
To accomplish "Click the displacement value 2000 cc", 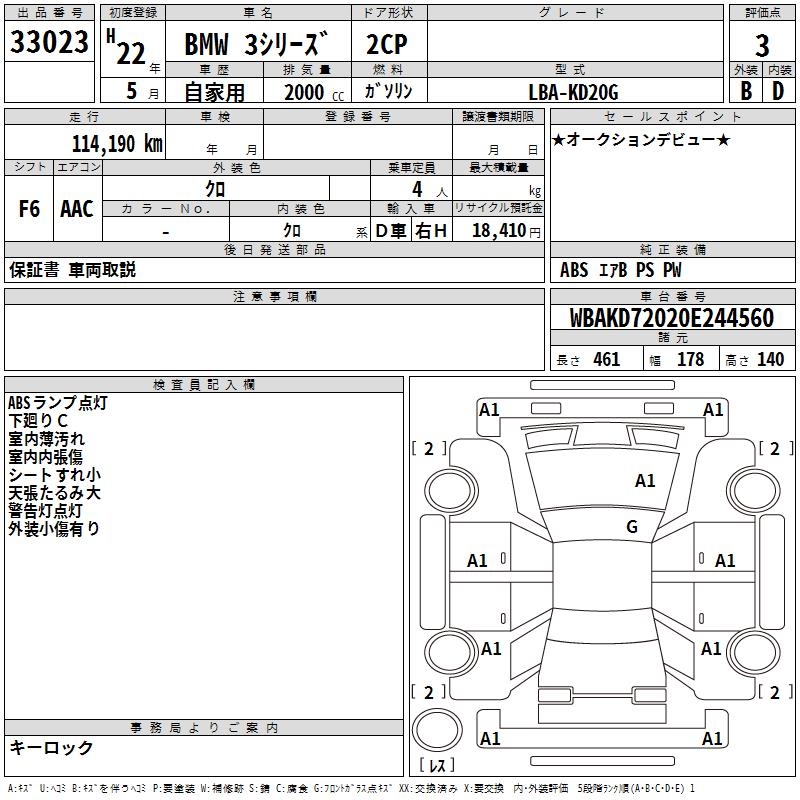I will [x=314, y=92].
